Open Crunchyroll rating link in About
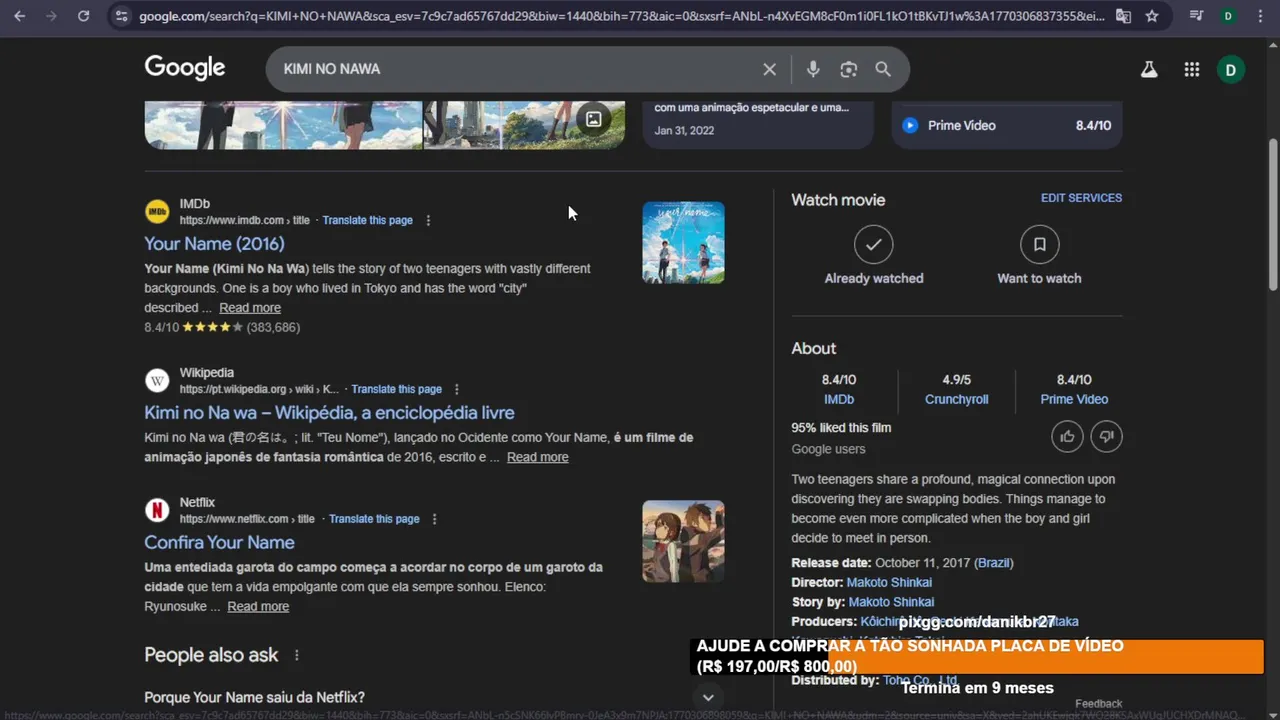 [x=956, y=399]
